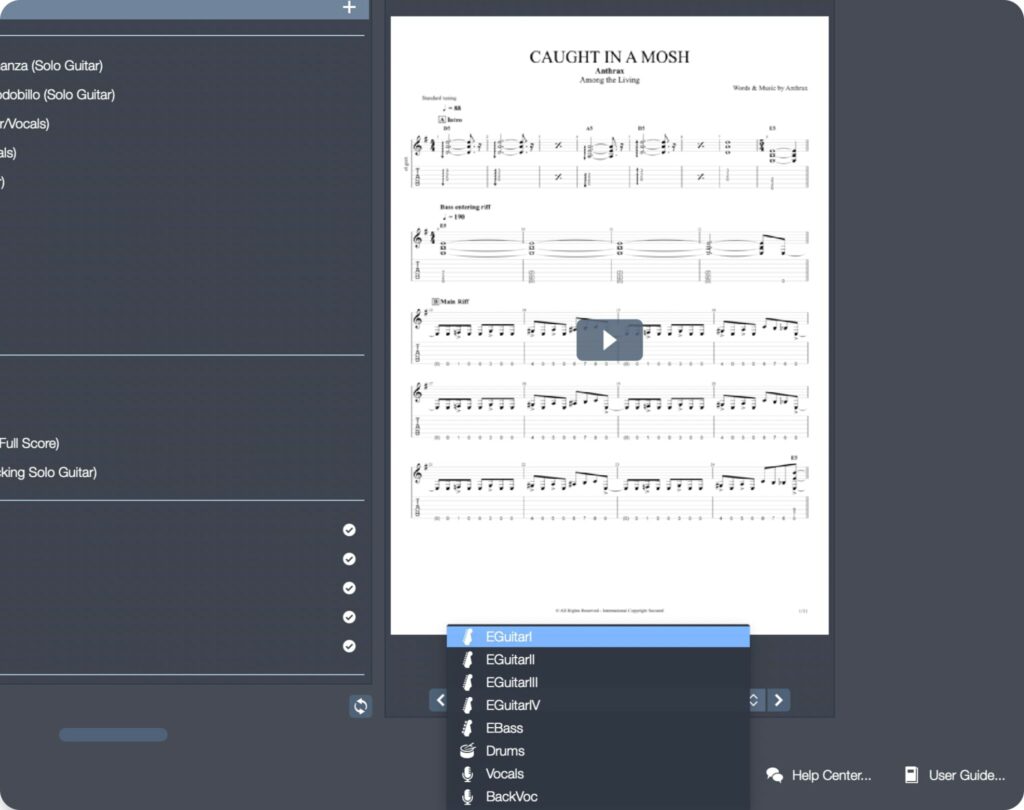Click the guitar icon beside EGuitarII
This screenshot has width=1024, height=810.
tap(468, 660)
